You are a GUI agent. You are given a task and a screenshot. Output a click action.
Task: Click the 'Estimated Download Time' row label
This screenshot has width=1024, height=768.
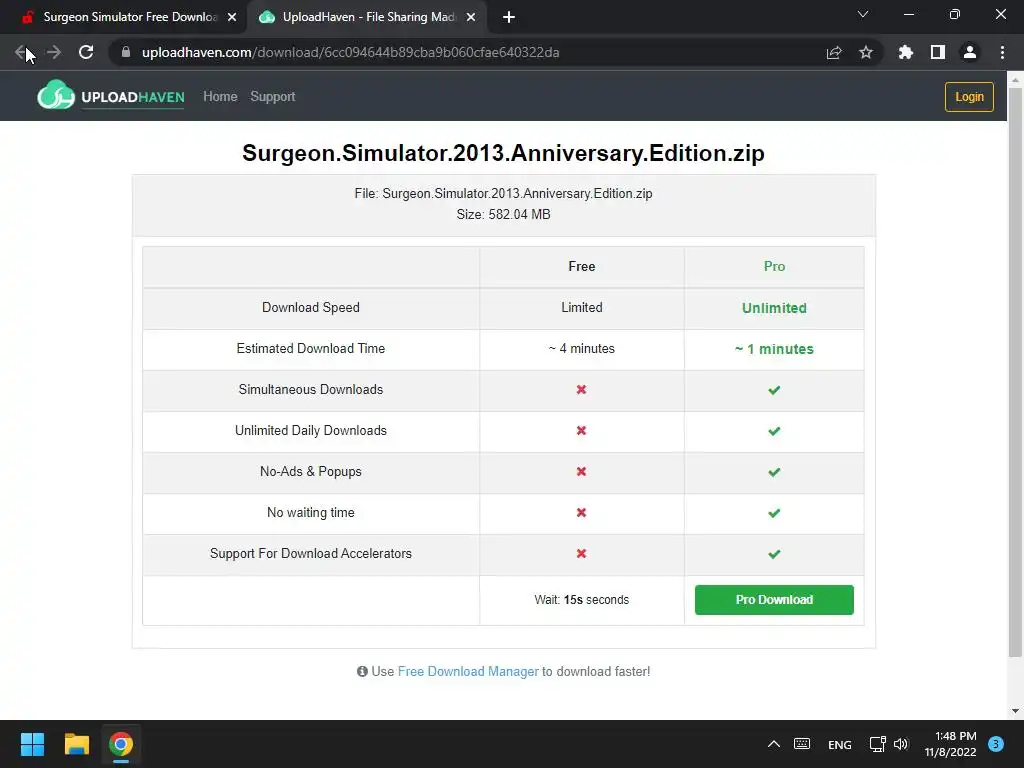coord(311,349)
